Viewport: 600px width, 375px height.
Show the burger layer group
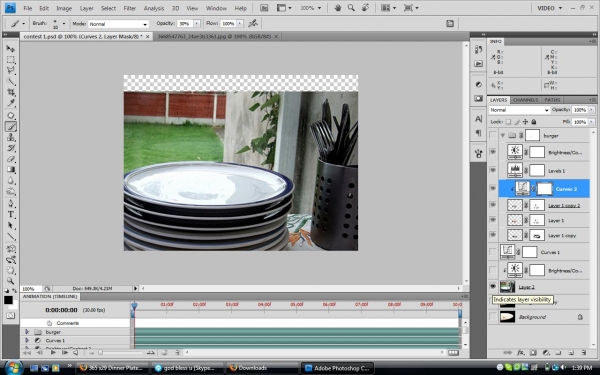tap(493, 135)
